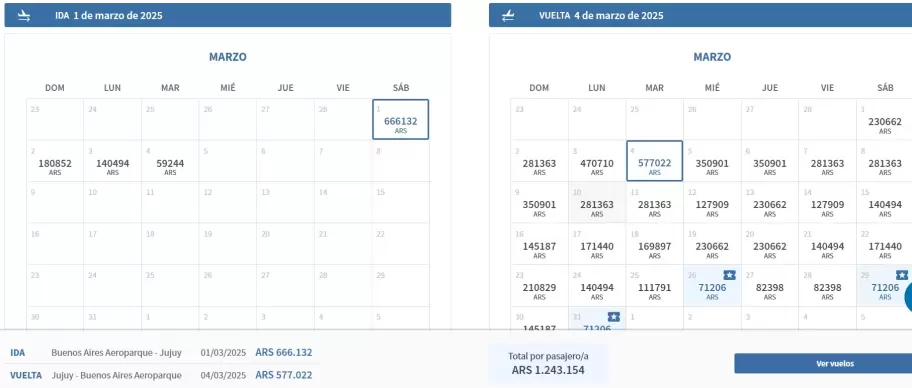912x388 pixels.
Task: Pick return March 23 at 210829 ARS
Action: pos(539,286)
